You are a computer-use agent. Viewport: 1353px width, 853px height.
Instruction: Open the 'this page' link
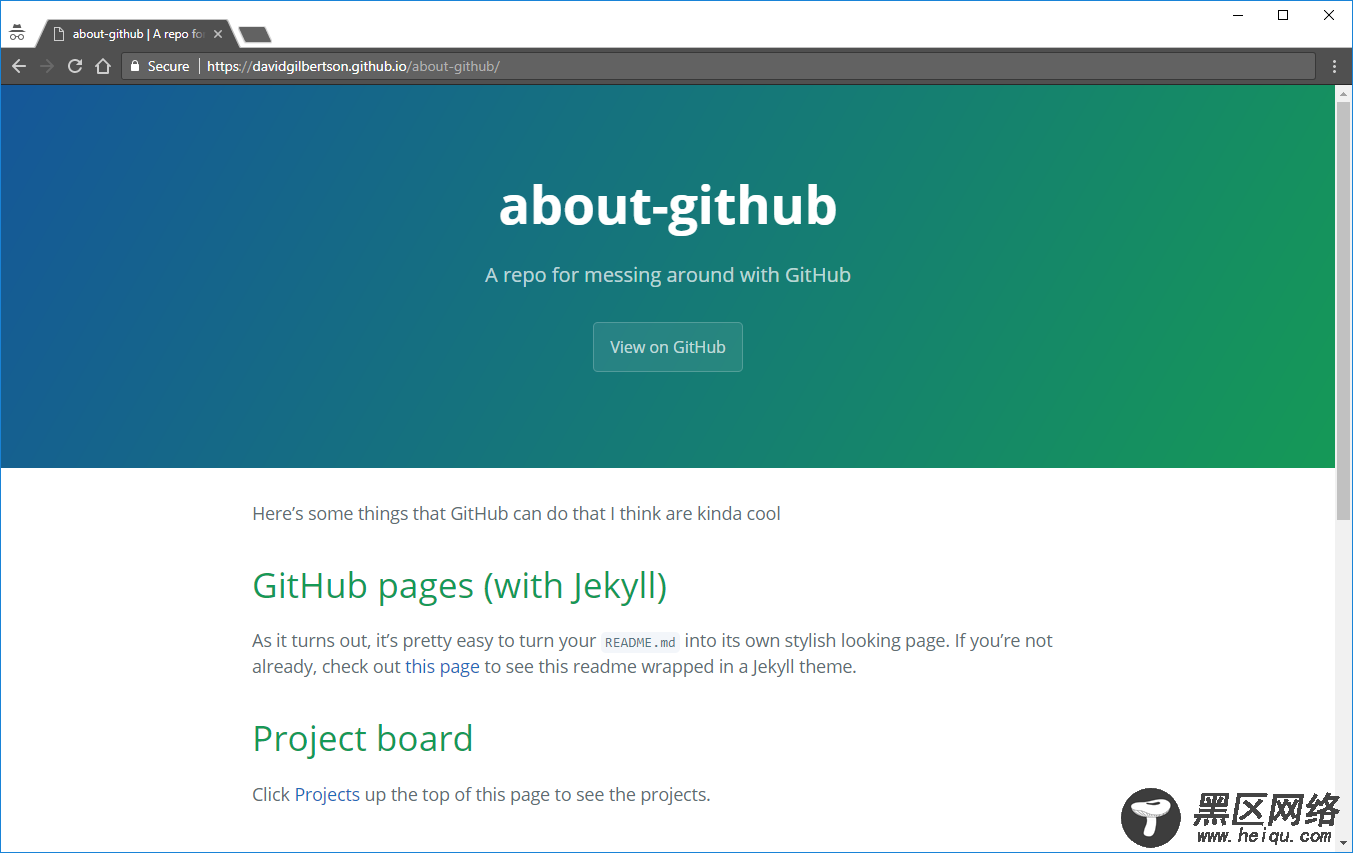[442, 666]
